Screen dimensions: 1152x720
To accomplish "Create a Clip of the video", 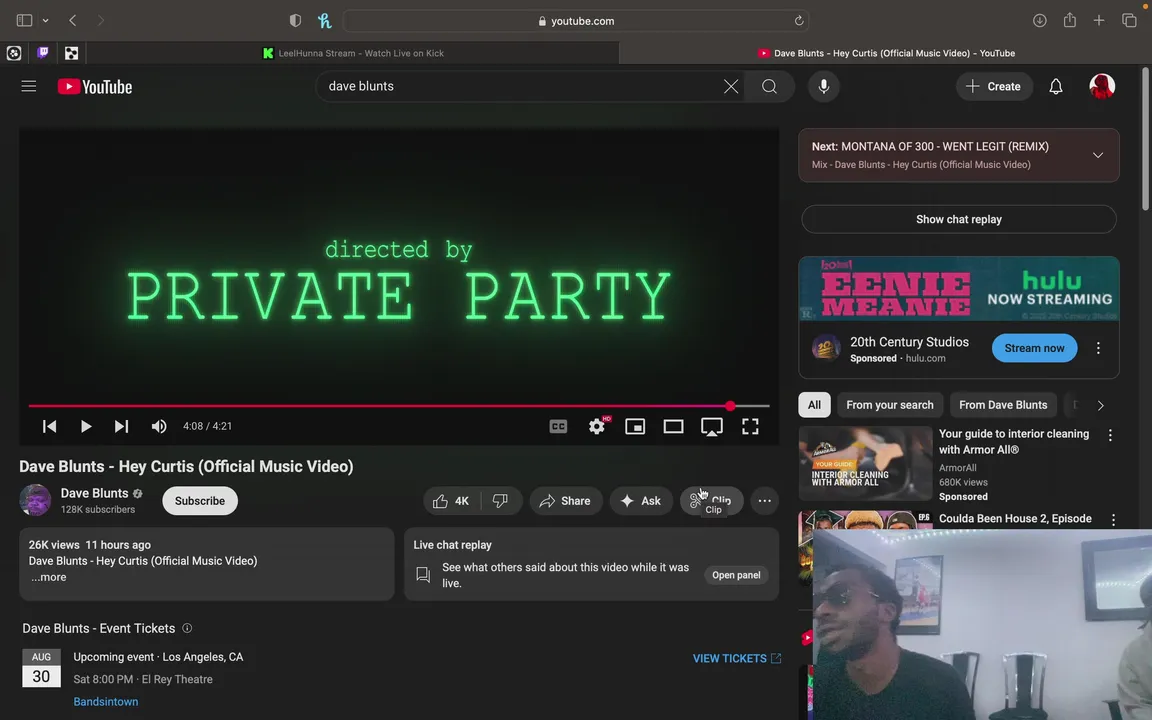I will click(x=711, y=501).
